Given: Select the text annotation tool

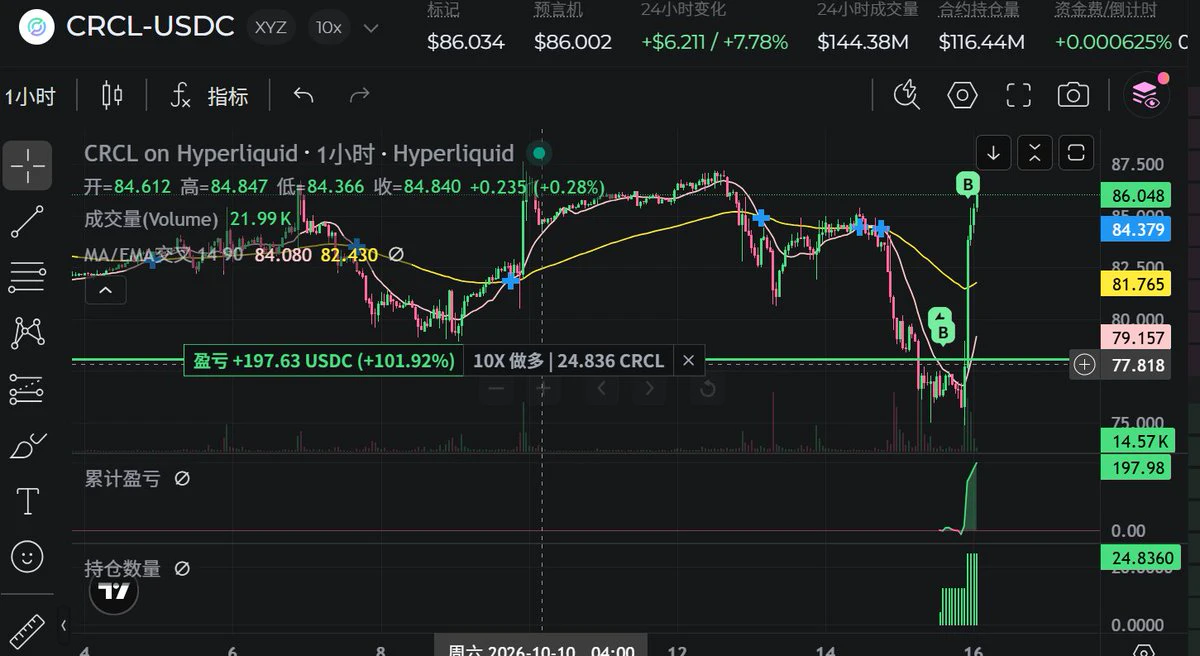Looking at the screenshot, I should 27,502.
